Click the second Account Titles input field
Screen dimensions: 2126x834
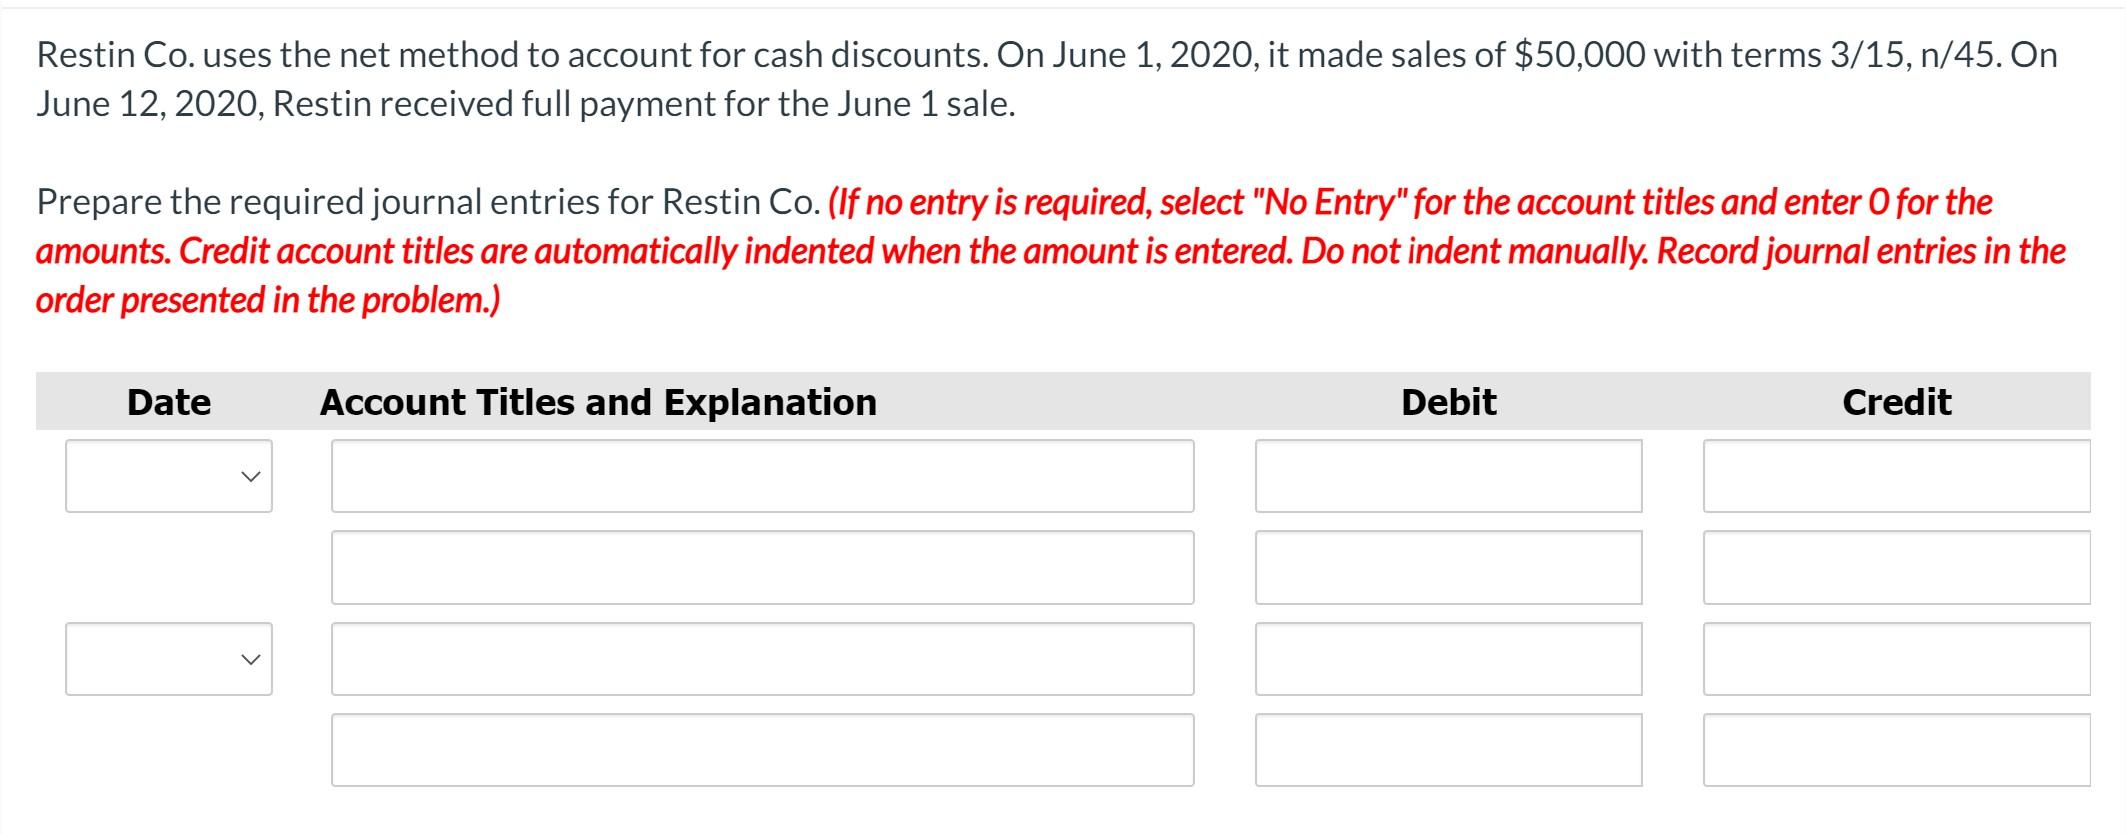[763, 567]
